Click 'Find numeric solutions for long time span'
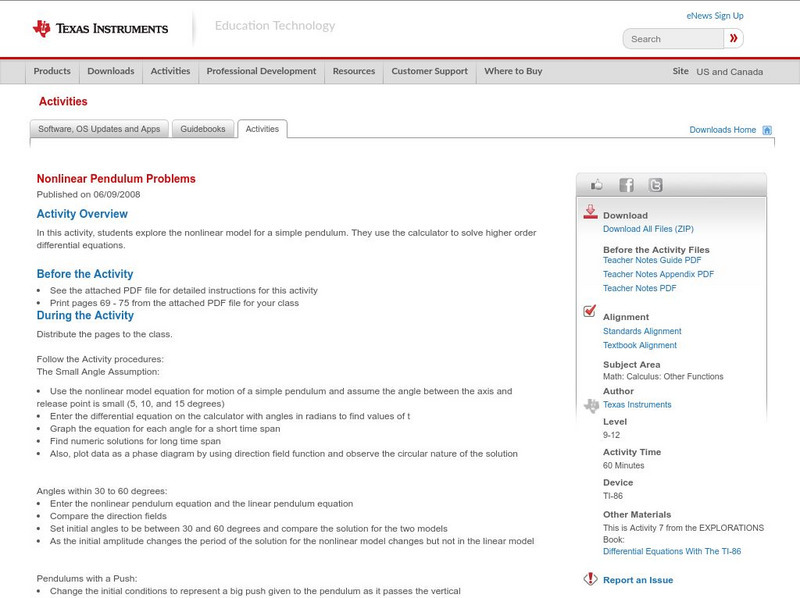Screen dimensions: 800x598 tap(135, 441)
